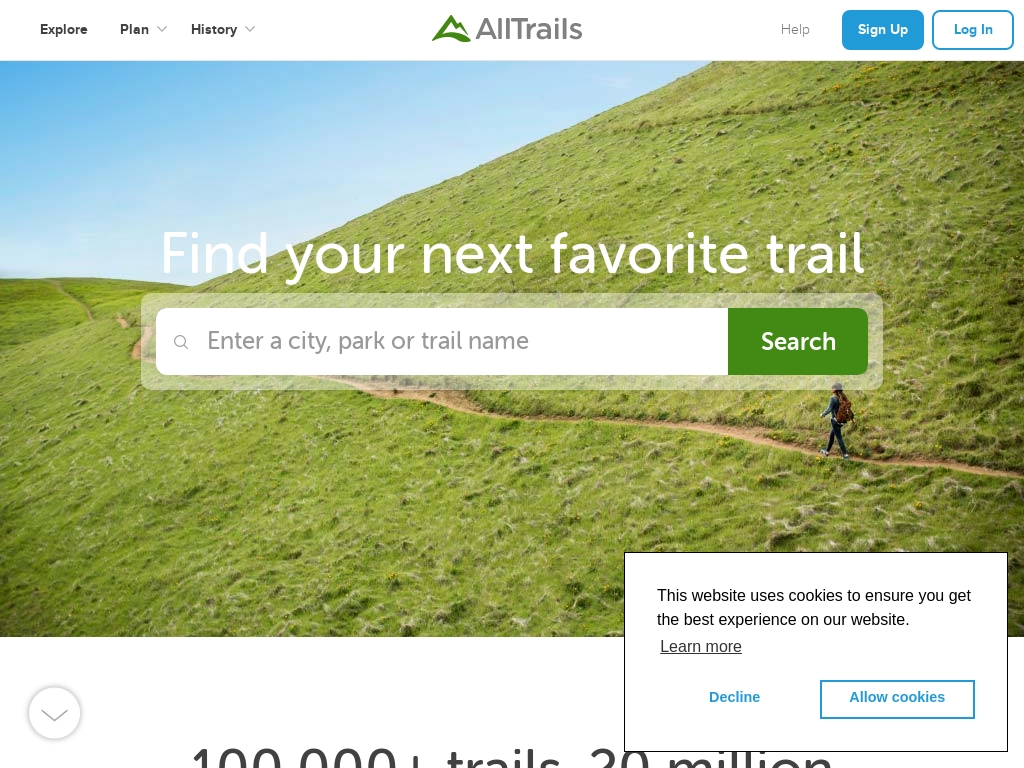Screen dimensions: 1024x768
Task: Click the circular scroll-down chevron button
Action: pyautogui.click(x=54, y=713)
